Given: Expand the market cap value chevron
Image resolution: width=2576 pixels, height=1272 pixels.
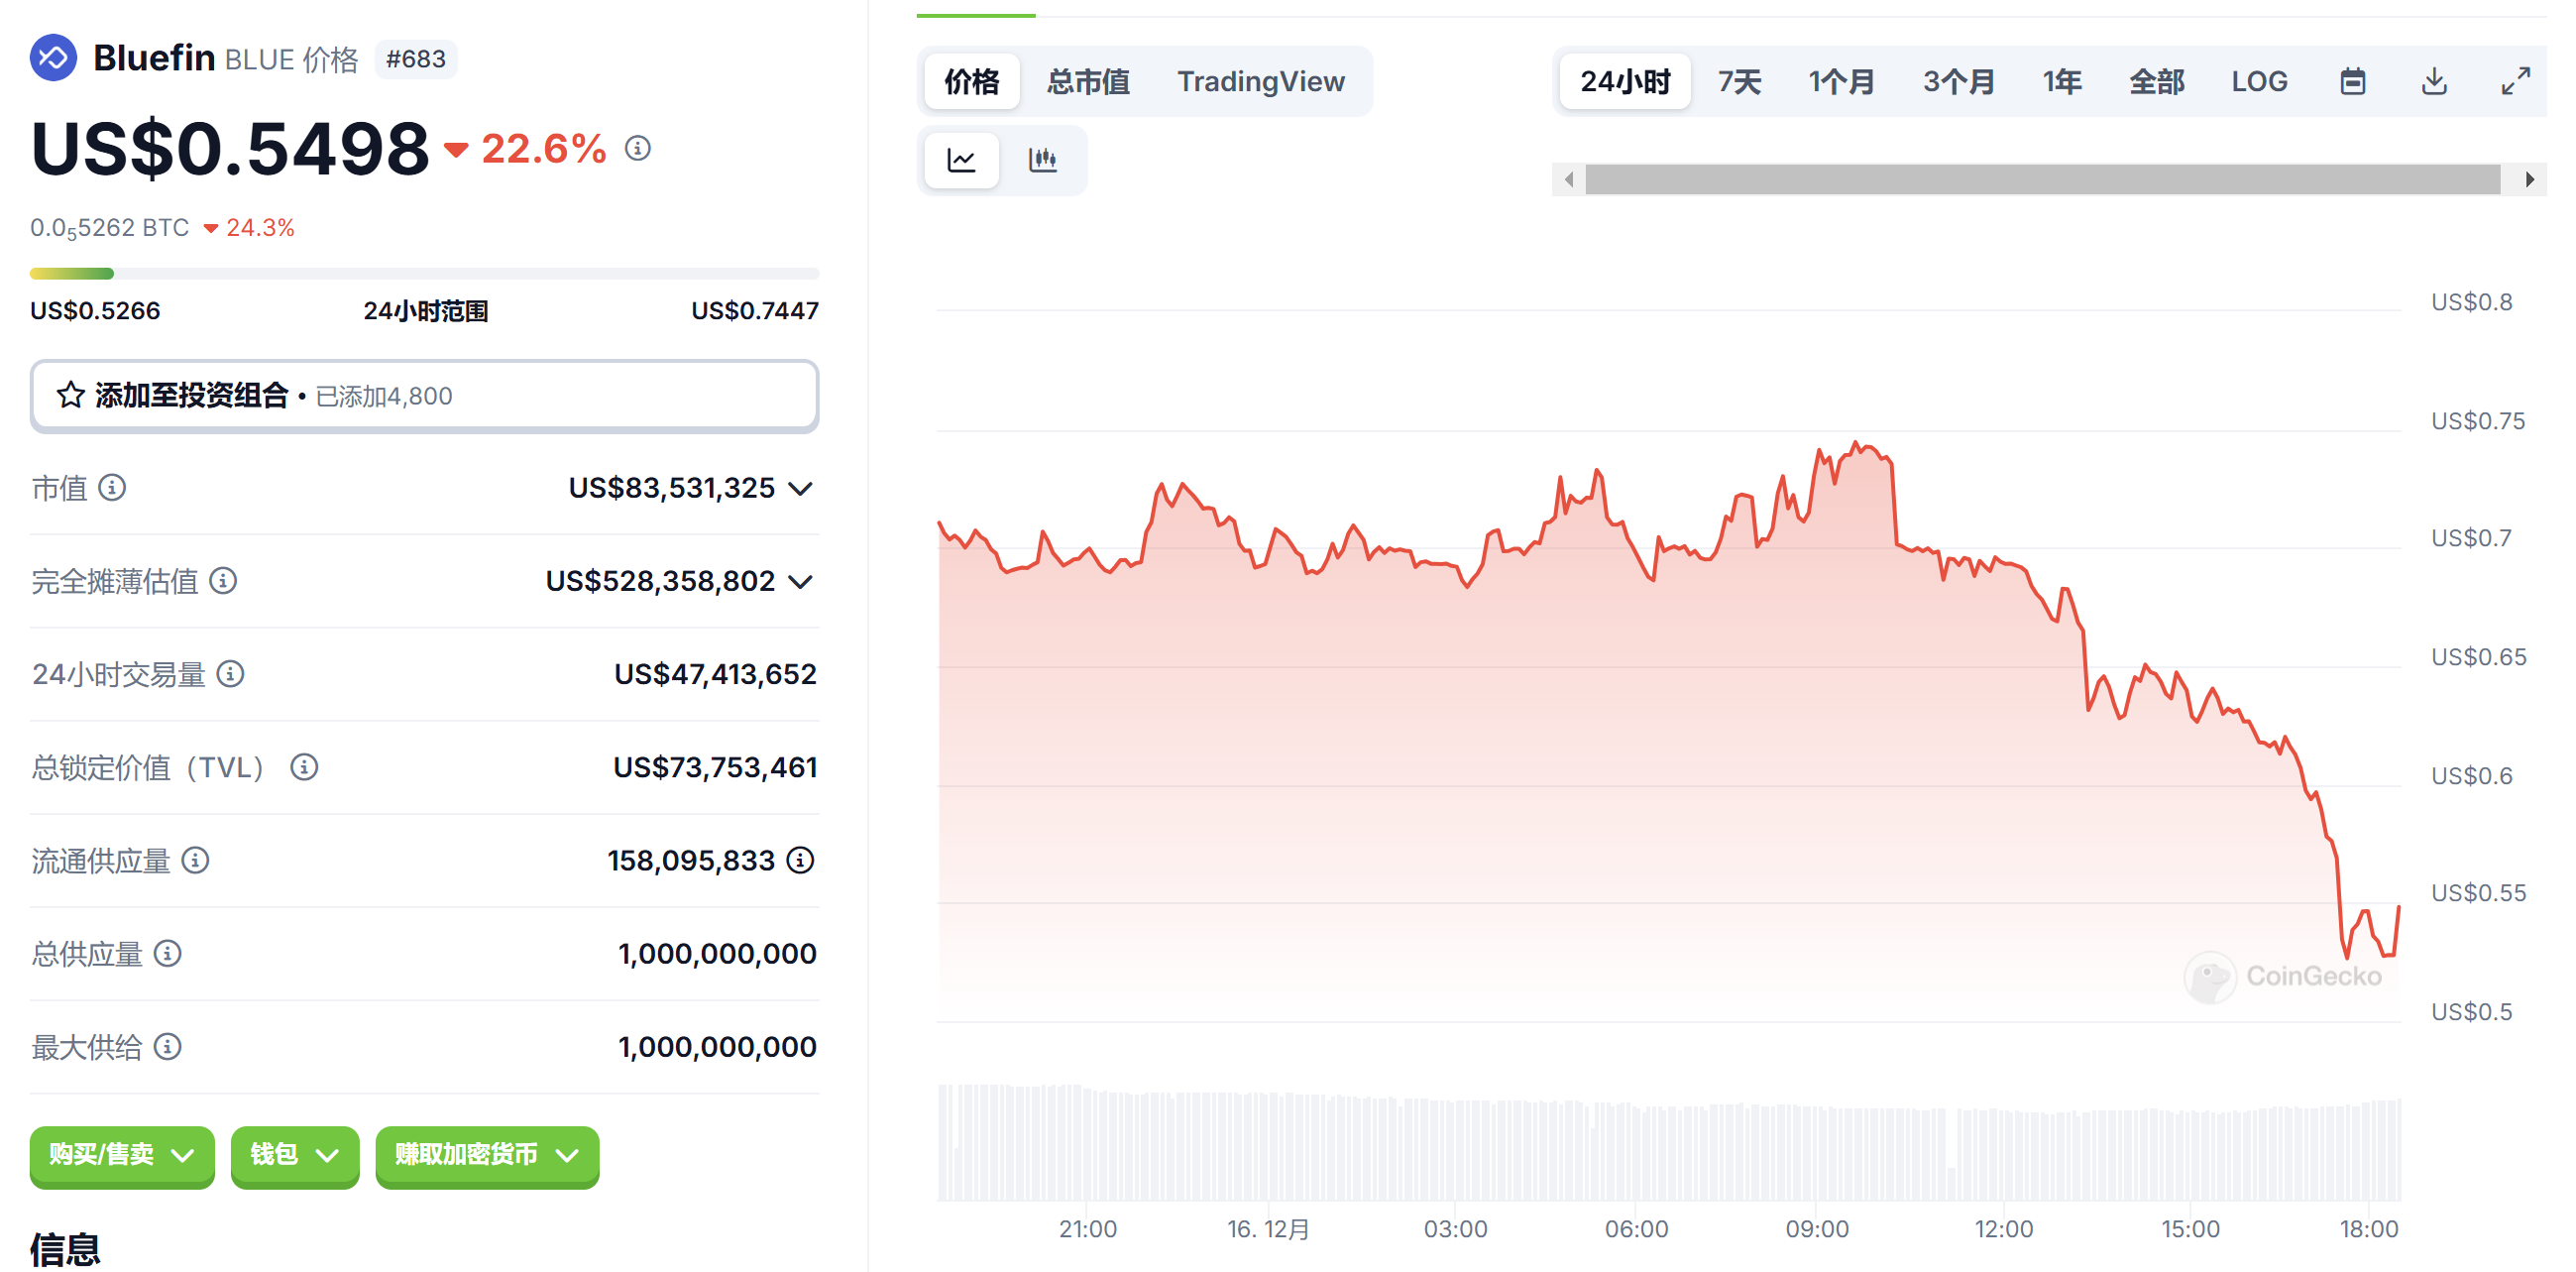Looking at the screenshot, I should click(800, 489).
